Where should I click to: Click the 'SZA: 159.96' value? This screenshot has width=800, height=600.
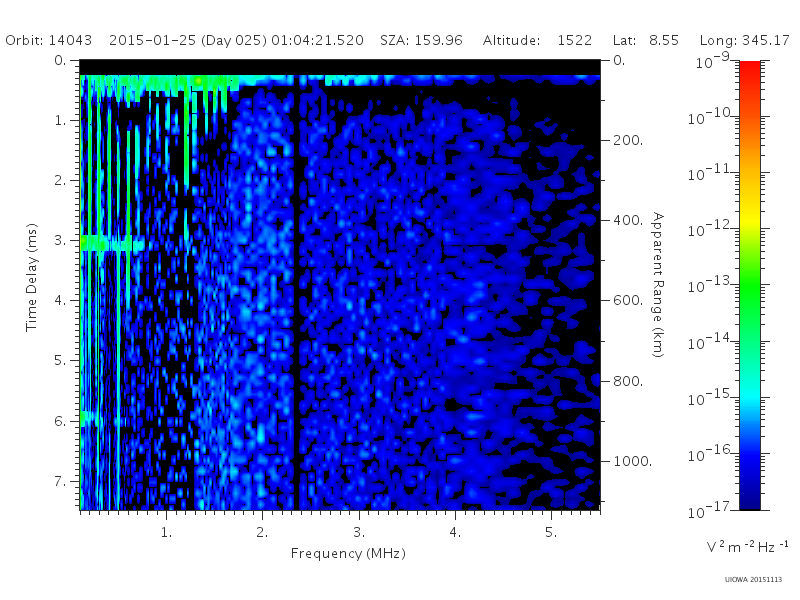coord(421,40)
